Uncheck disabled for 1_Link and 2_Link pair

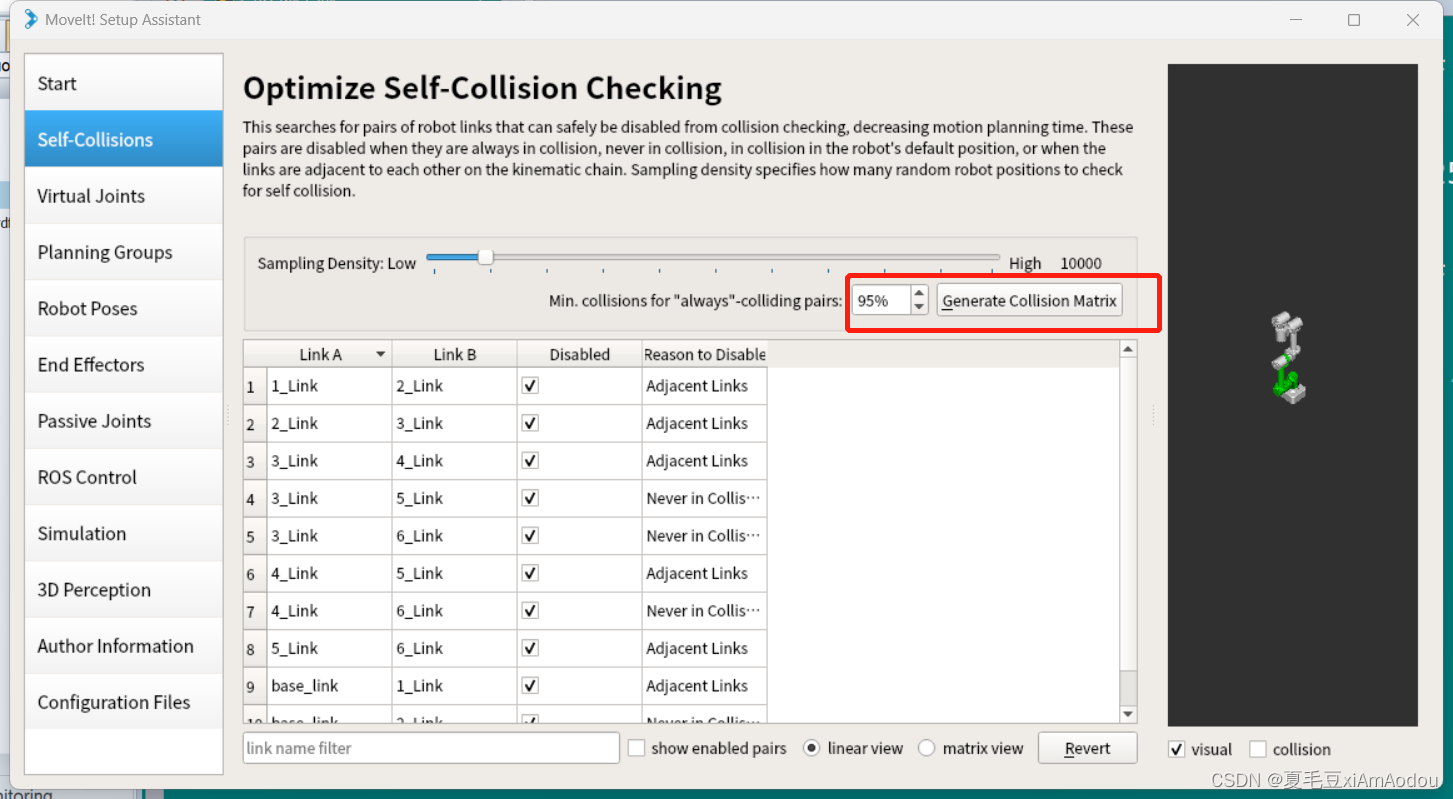pos(530,385)
